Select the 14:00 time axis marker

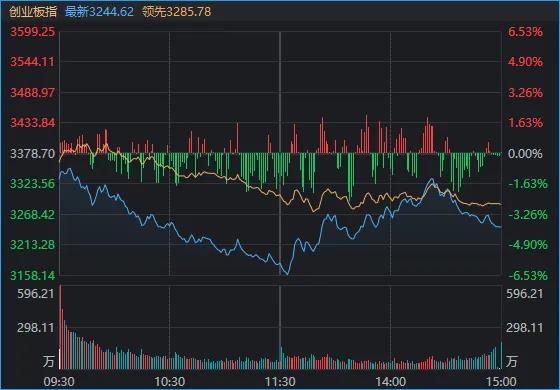(391, 382)
